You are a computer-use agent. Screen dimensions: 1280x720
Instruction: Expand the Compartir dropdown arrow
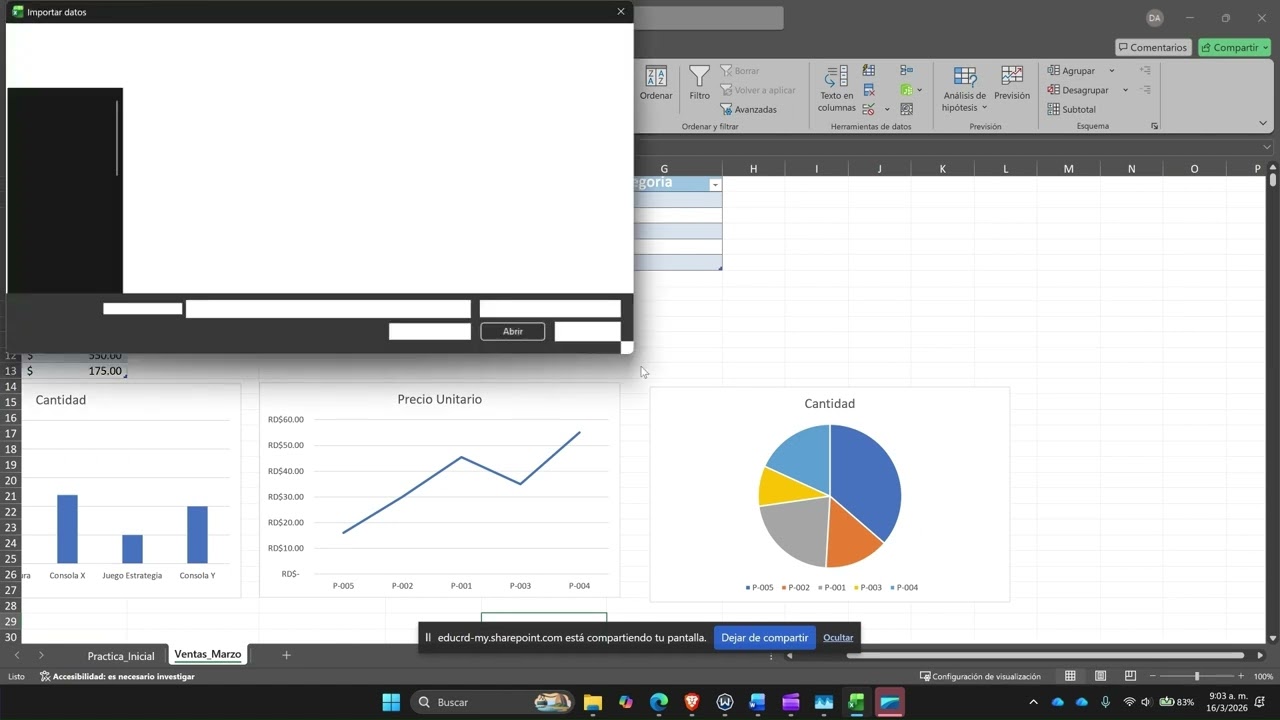click(x=1264, y=47)
